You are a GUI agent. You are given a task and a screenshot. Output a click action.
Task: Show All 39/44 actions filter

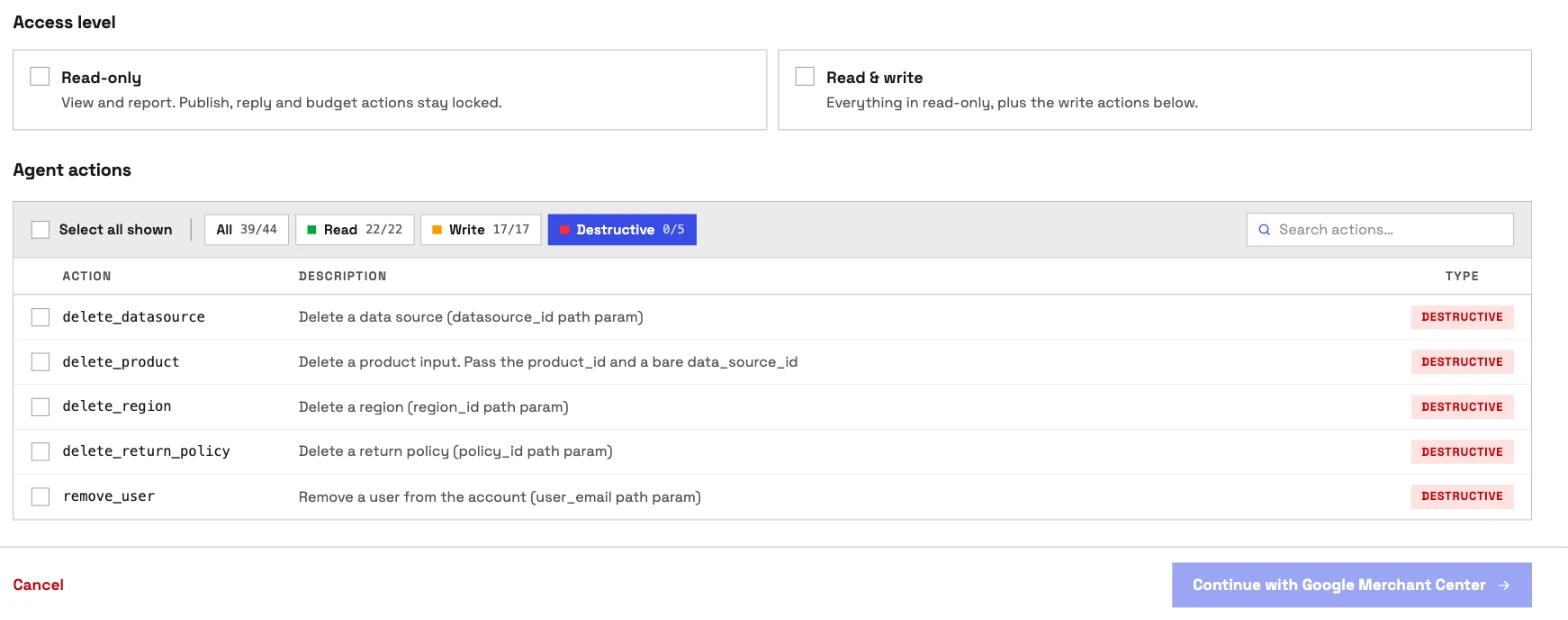tap(247, 230)
